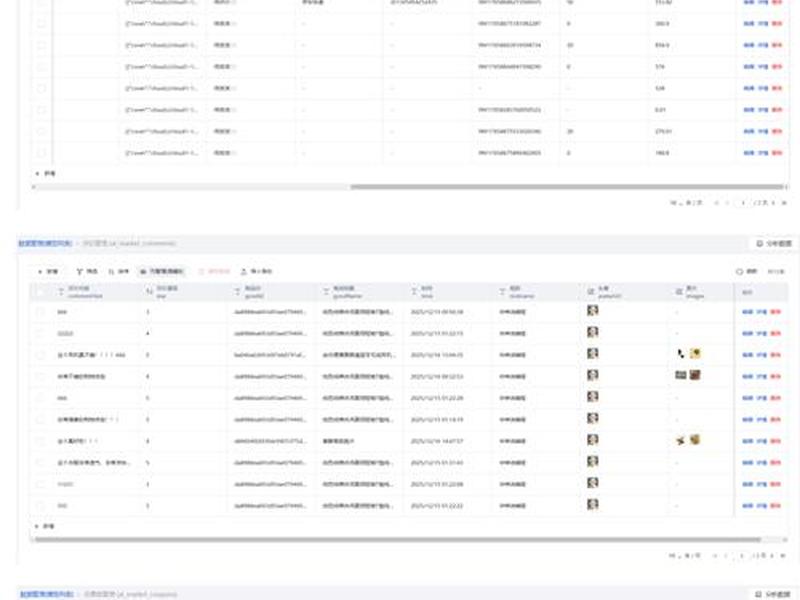Screen dimensions: 800x600
Task: Tick the first row checkbox in the lower table
Action: (x=40, y=312)
